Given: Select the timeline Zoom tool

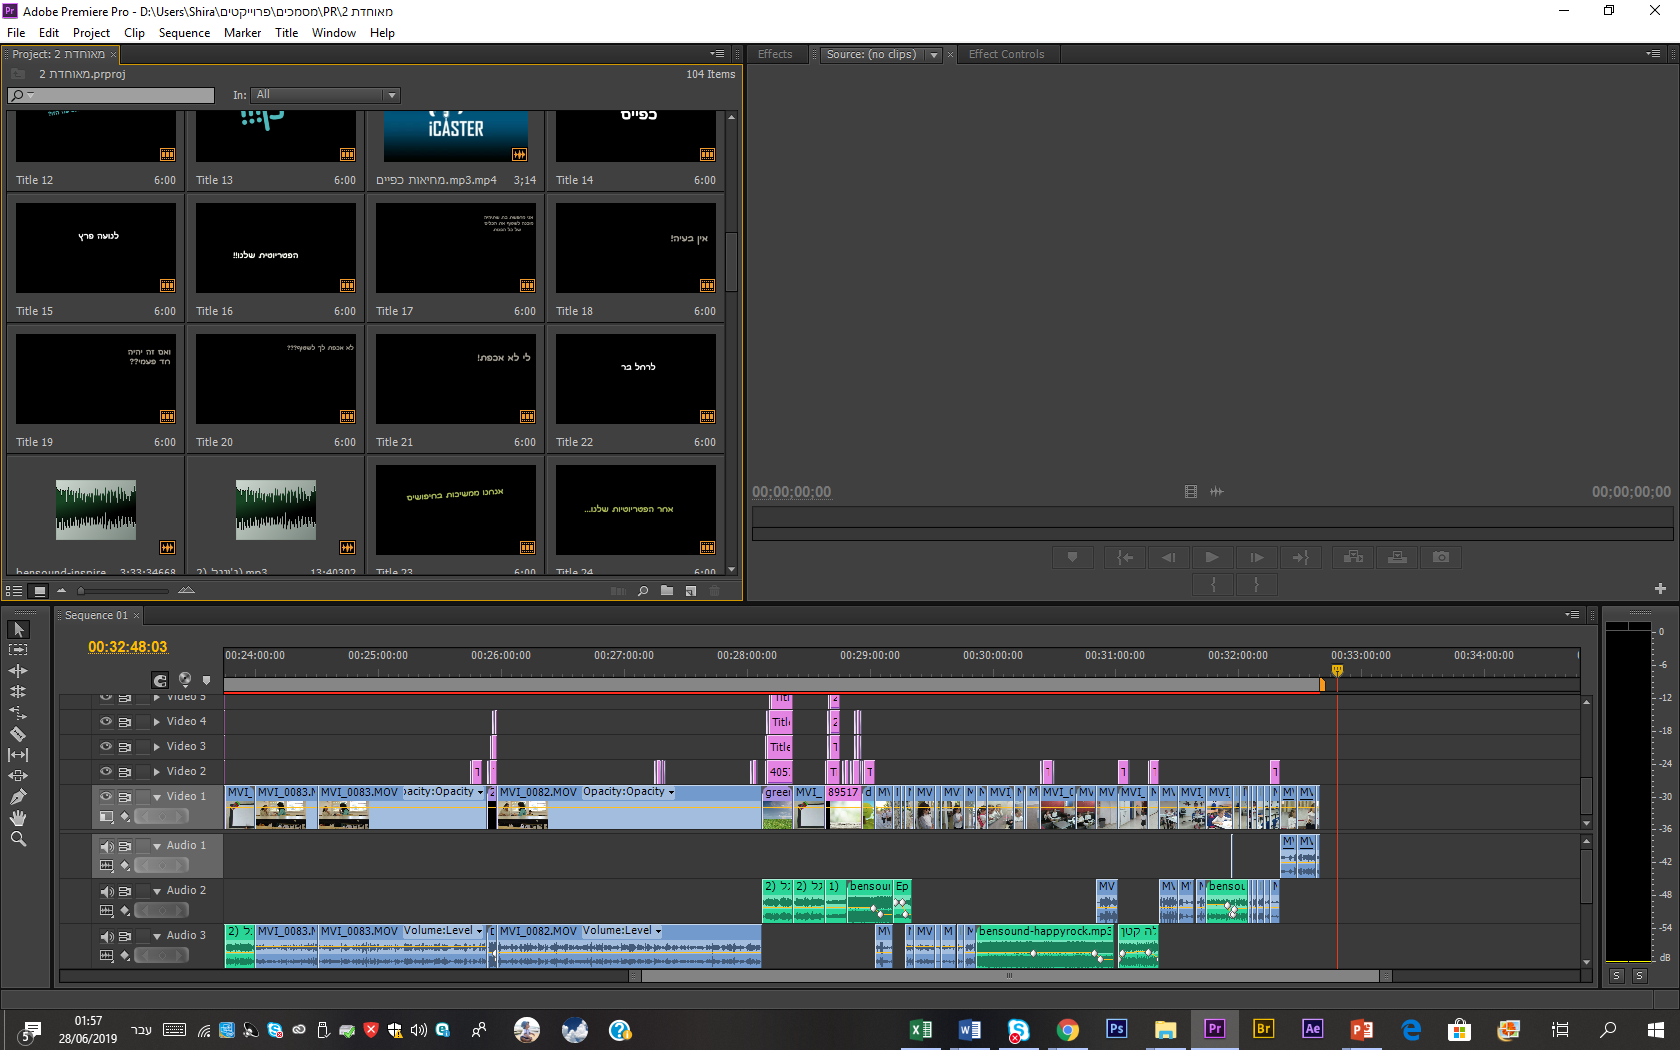Looking at the screenshot, I should coord(18,839).
